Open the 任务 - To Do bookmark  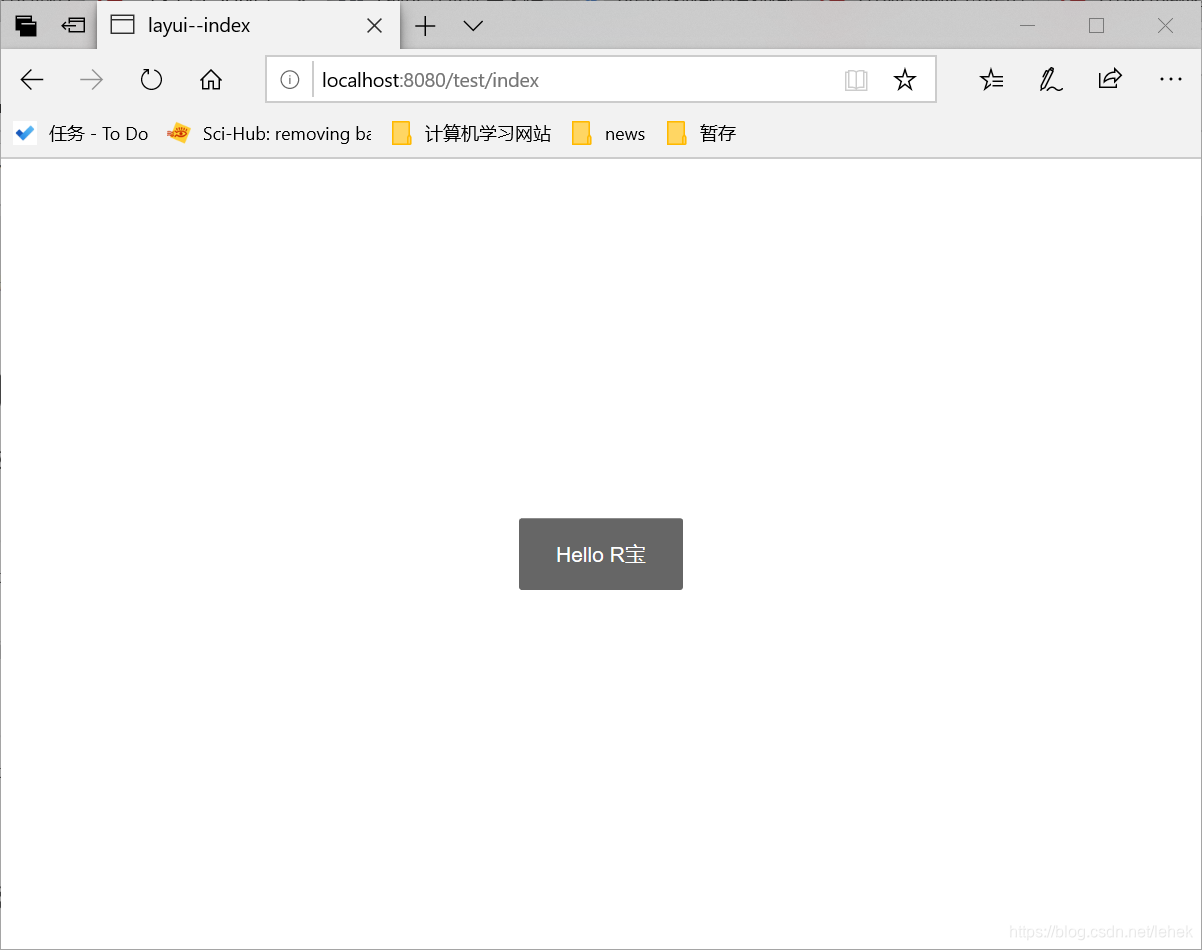click(81, 133)
